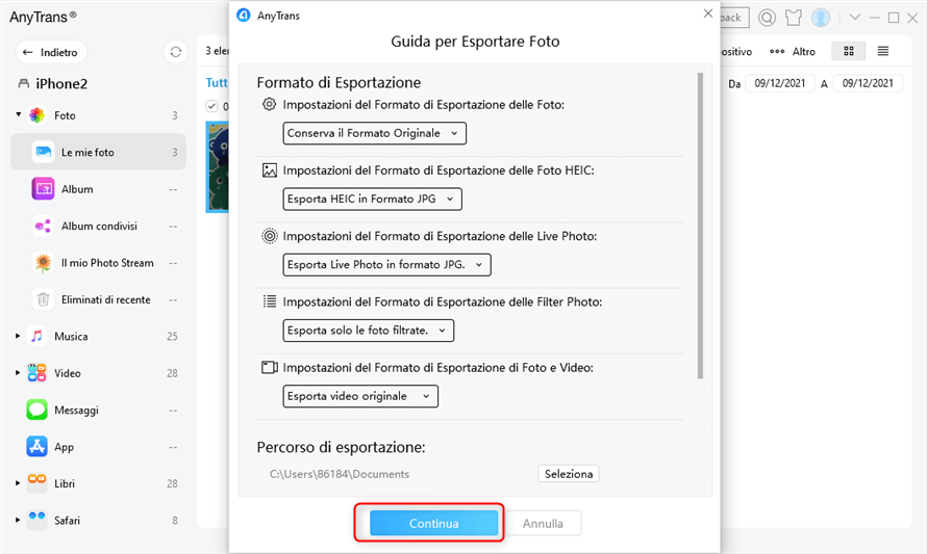Click the user account avatar icon

click(x=821, y=18)
